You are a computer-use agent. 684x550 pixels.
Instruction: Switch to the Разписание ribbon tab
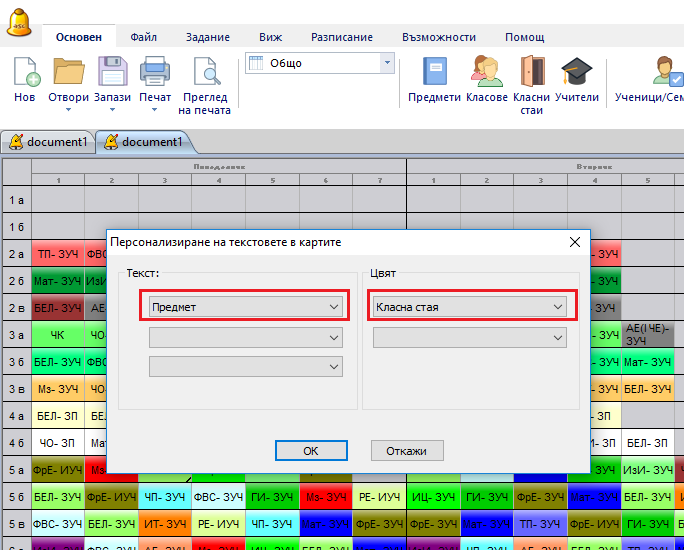click(x=341, y=37)
